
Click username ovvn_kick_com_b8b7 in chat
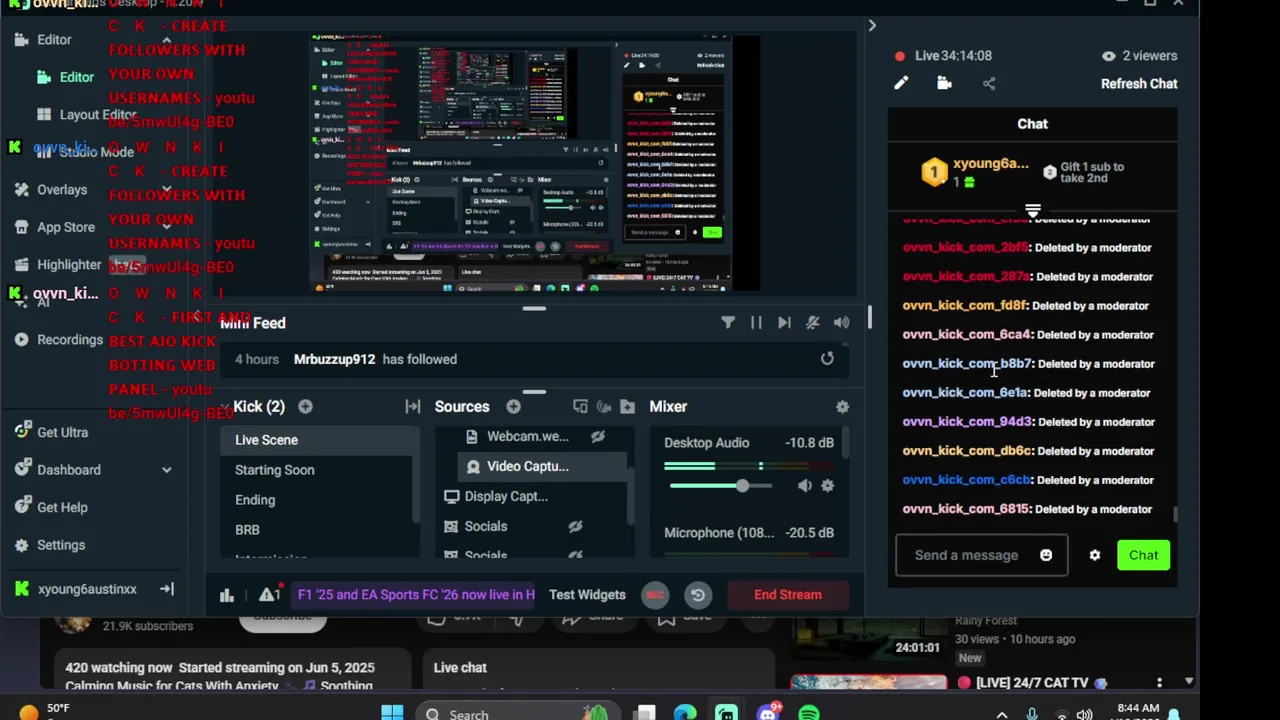[966, 364]
